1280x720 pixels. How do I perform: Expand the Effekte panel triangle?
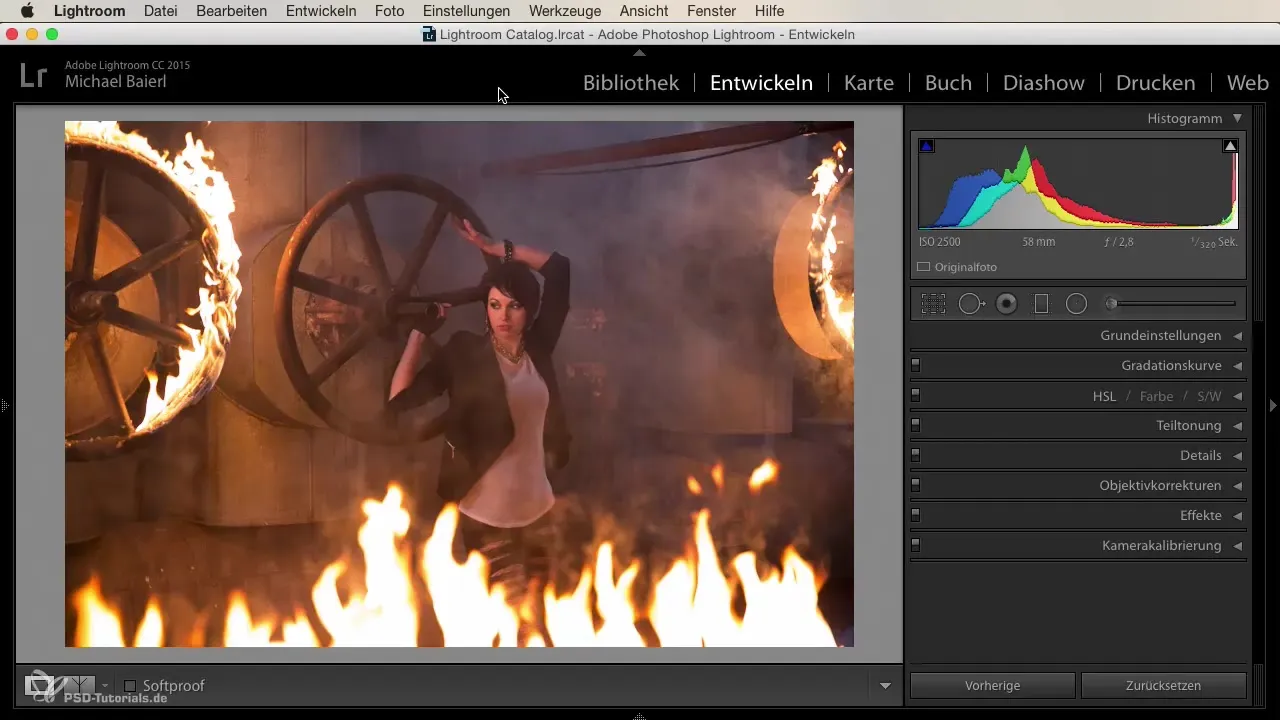pyautogui.click(x=1238, y=516)
